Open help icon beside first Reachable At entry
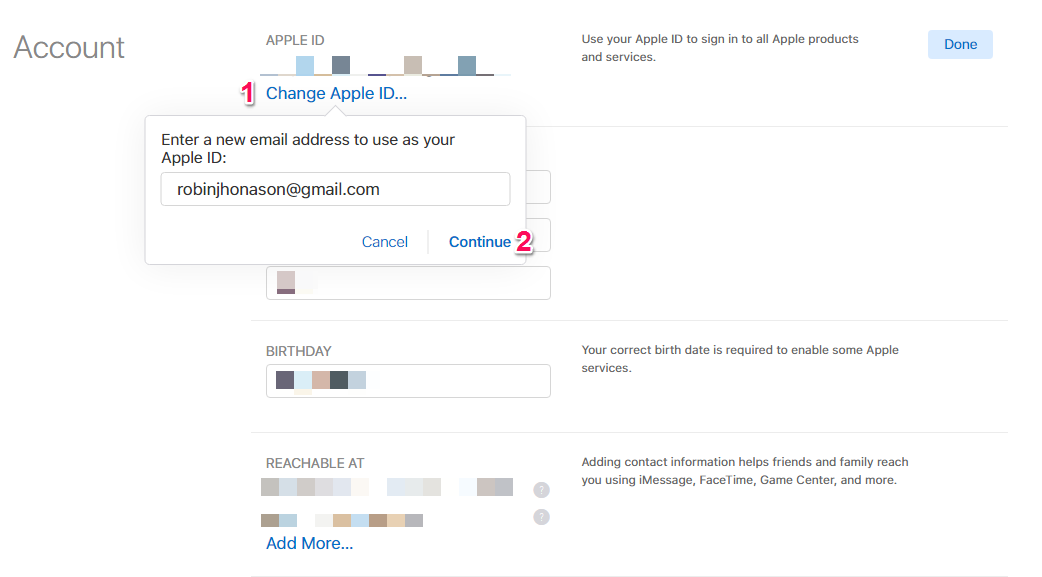Viewport: 1042px width, 577px height. [x=542, y=490]
